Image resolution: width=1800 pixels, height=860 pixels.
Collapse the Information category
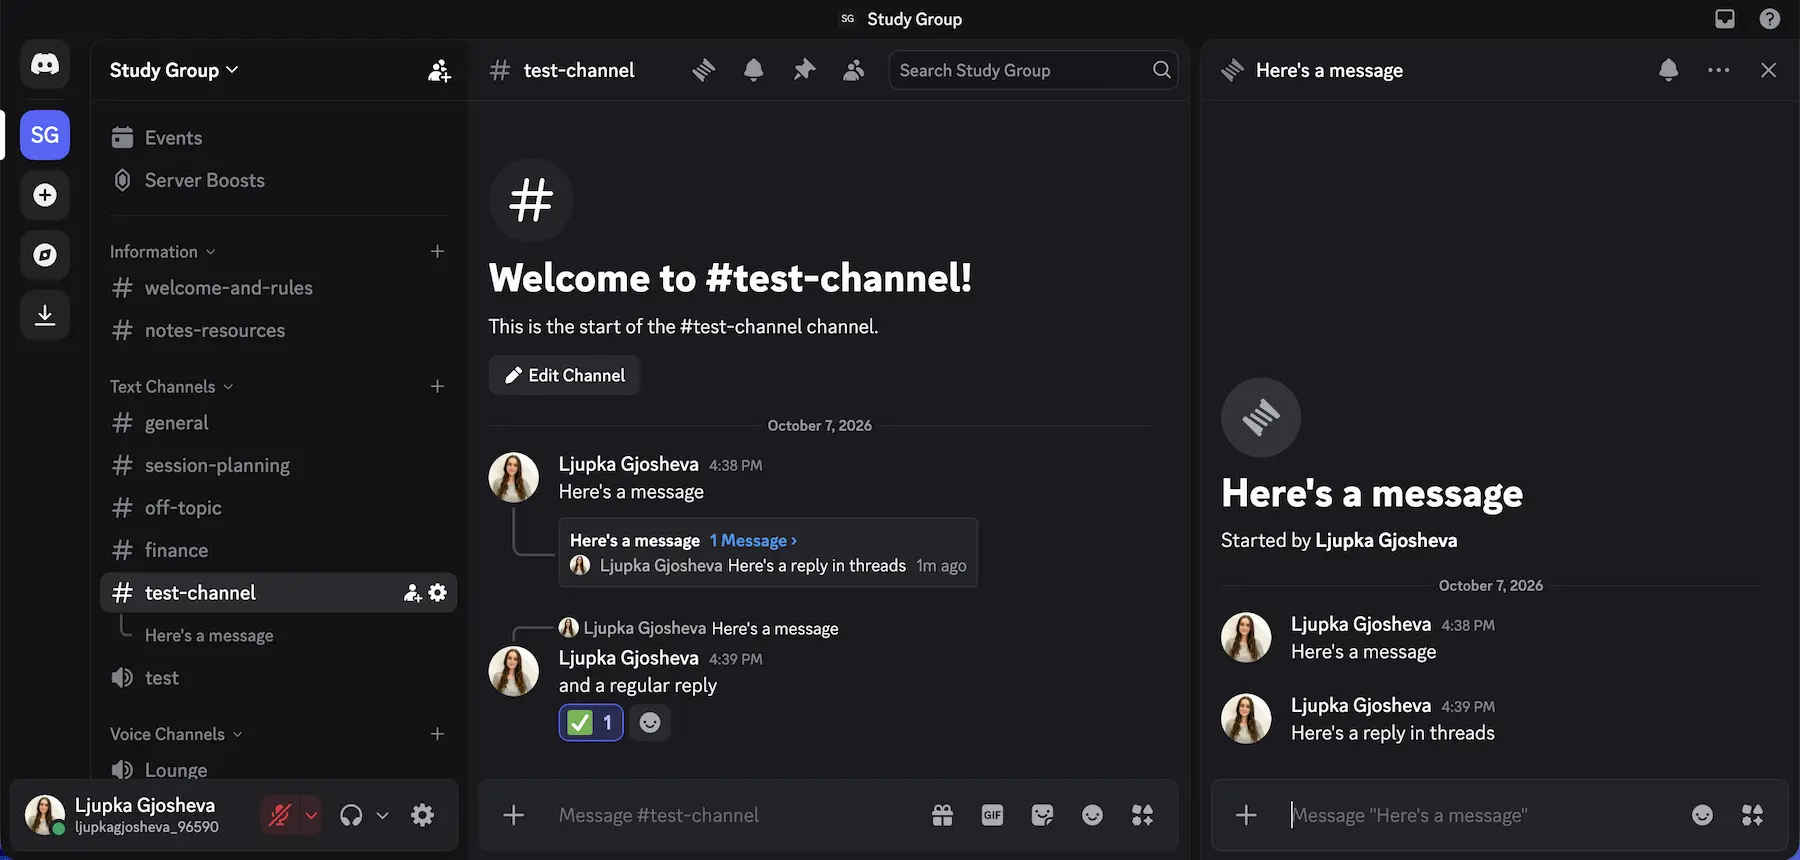(162, 251)
